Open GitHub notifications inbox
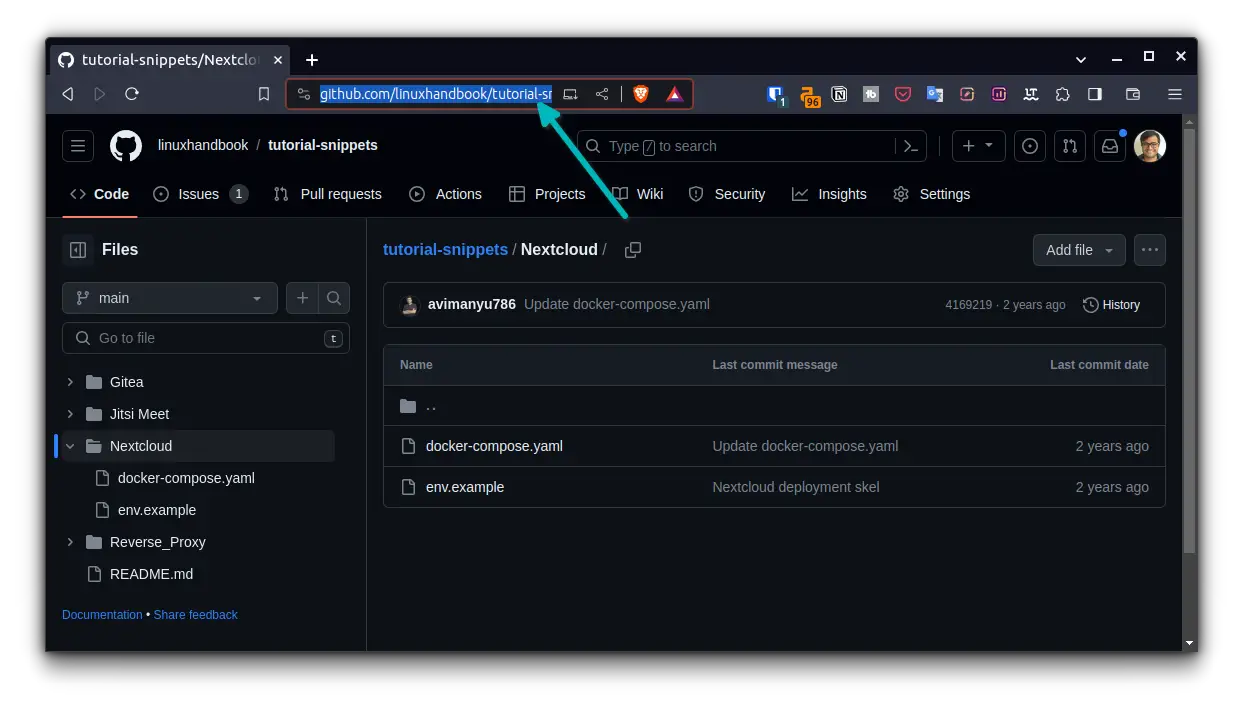 (1110, 146)
